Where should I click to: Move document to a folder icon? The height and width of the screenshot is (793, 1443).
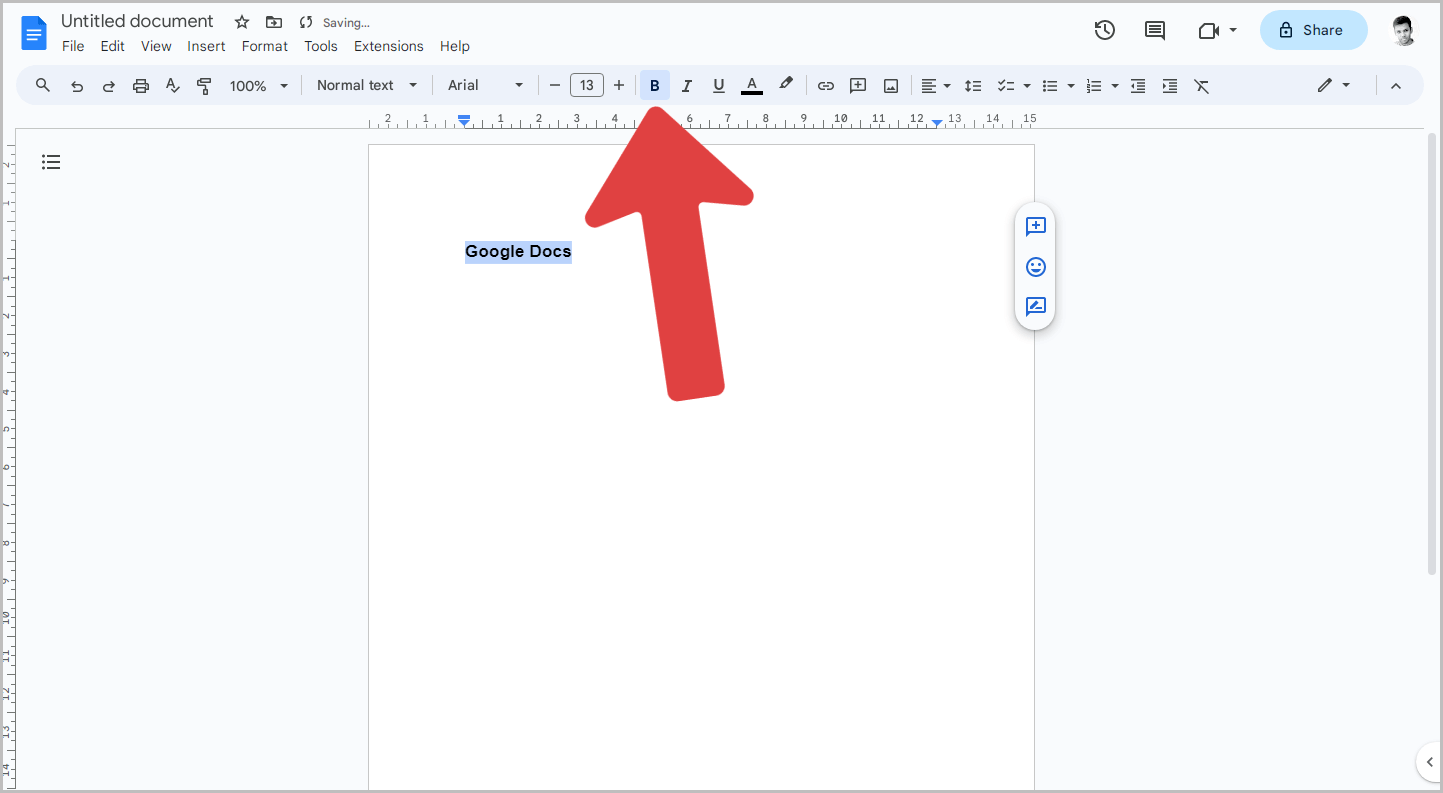tap(274, 22)
